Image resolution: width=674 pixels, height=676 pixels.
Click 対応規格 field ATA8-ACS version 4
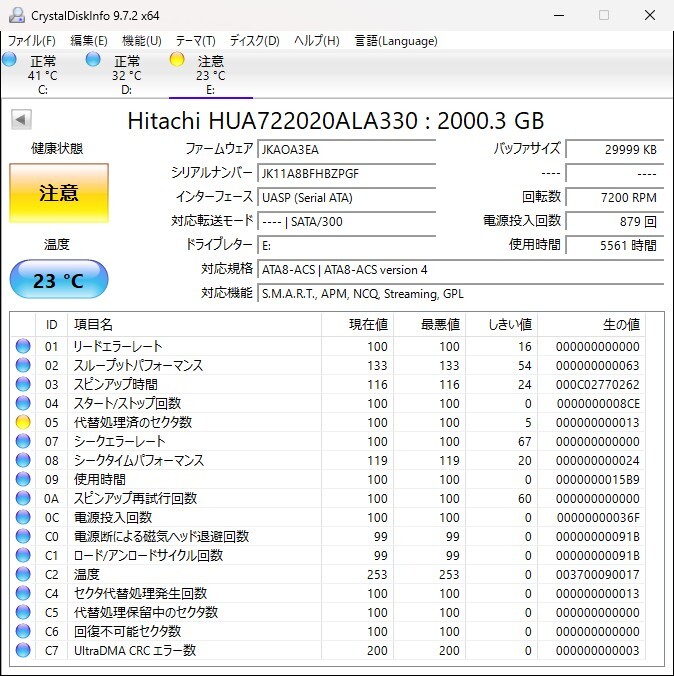(460, 270)
